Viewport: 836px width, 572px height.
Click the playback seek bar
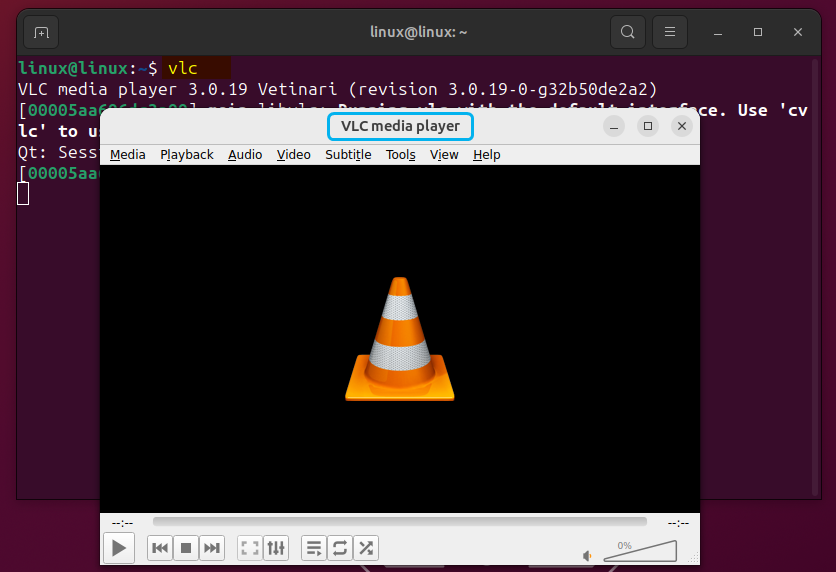point(400,521)
